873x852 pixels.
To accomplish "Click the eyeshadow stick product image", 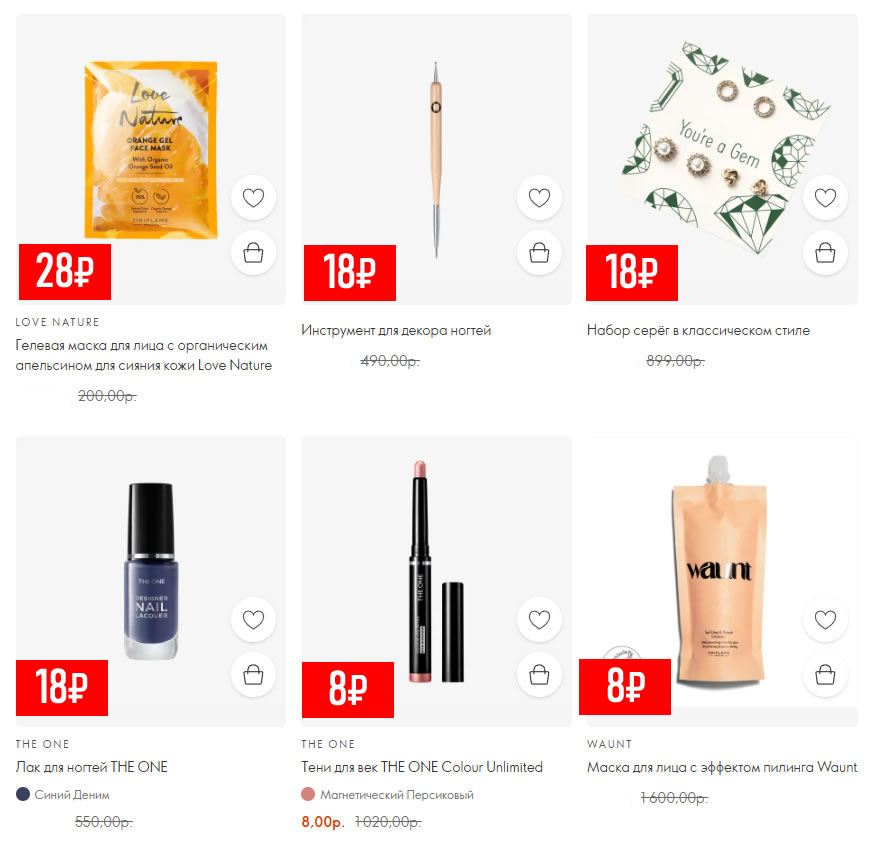I will pos(436,572).
